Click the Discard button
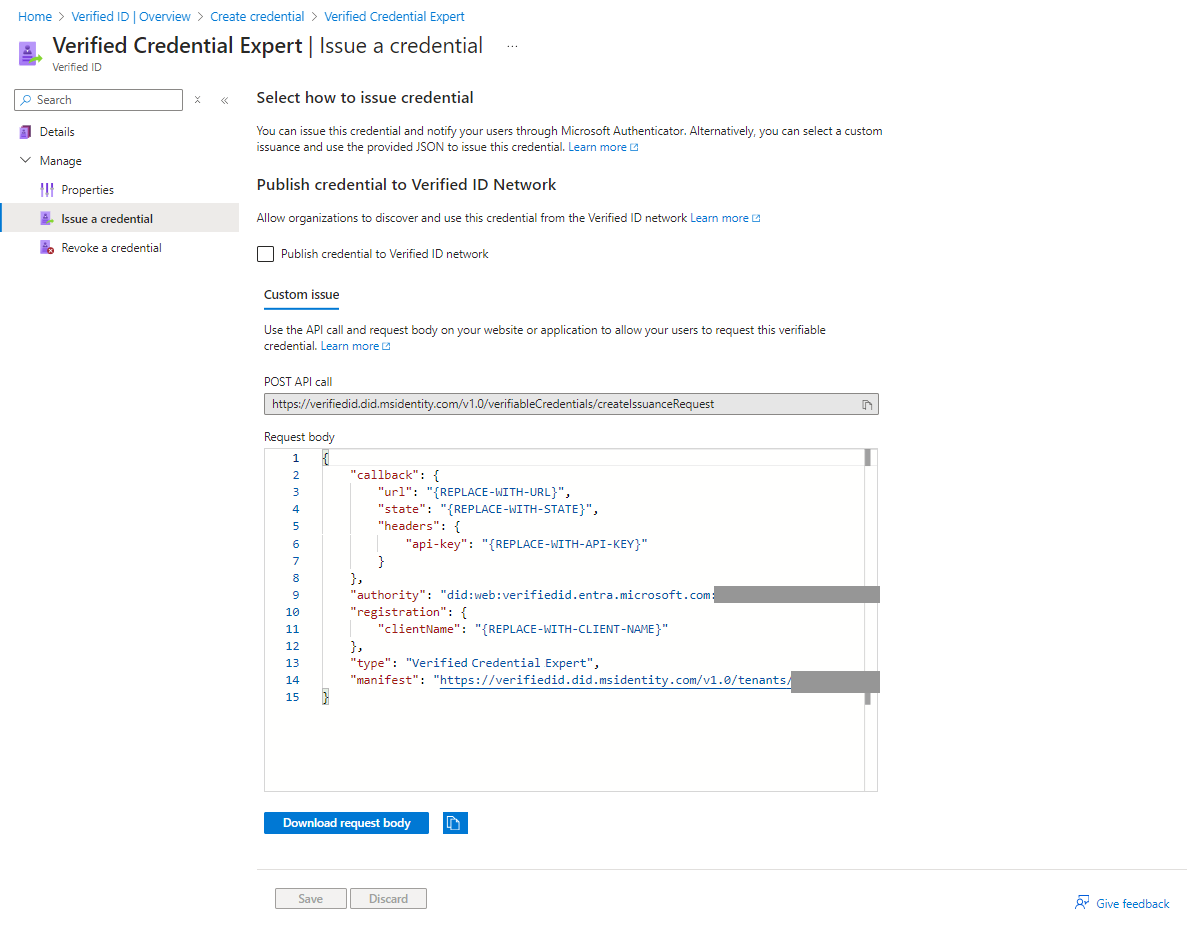Screen dimensions: 1200x926 388,899
